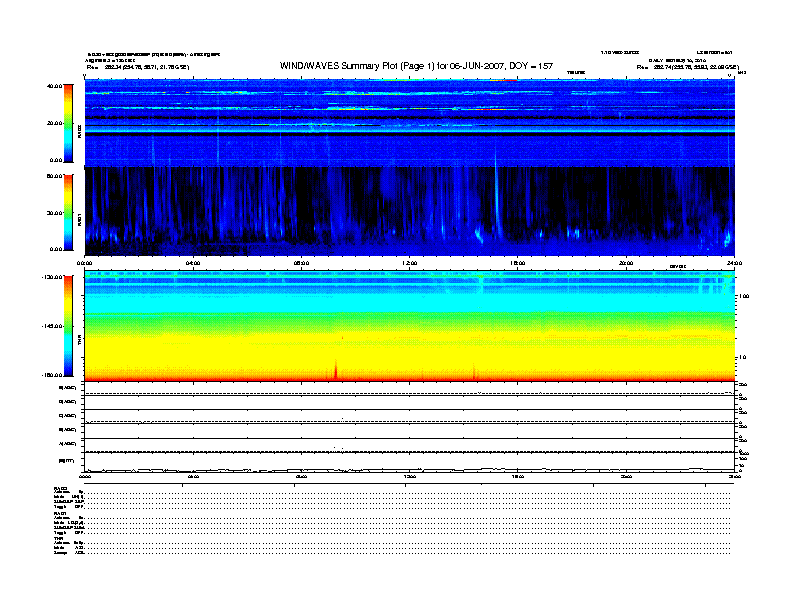Click the RAD2 intensity color bar
This screenshot has height=612, width=792.
[x=68, y=123]
